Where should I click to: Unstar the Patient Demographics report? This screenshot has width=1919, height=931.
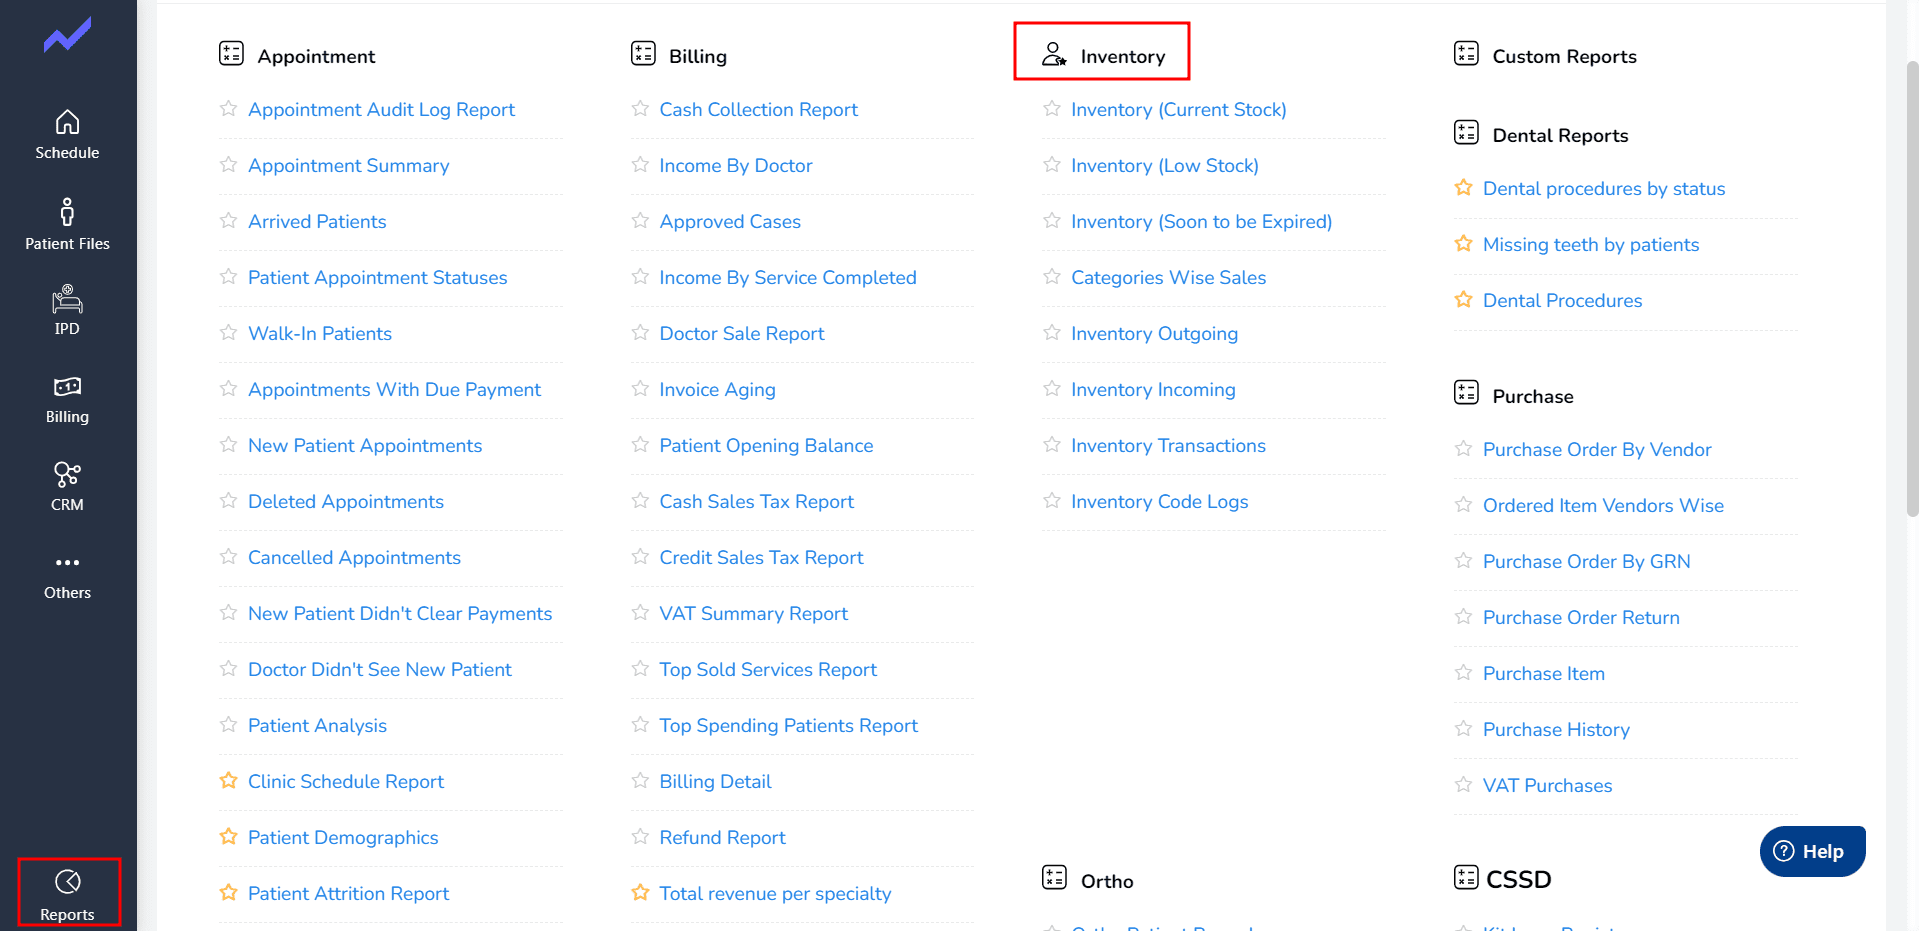coord(228,836)
